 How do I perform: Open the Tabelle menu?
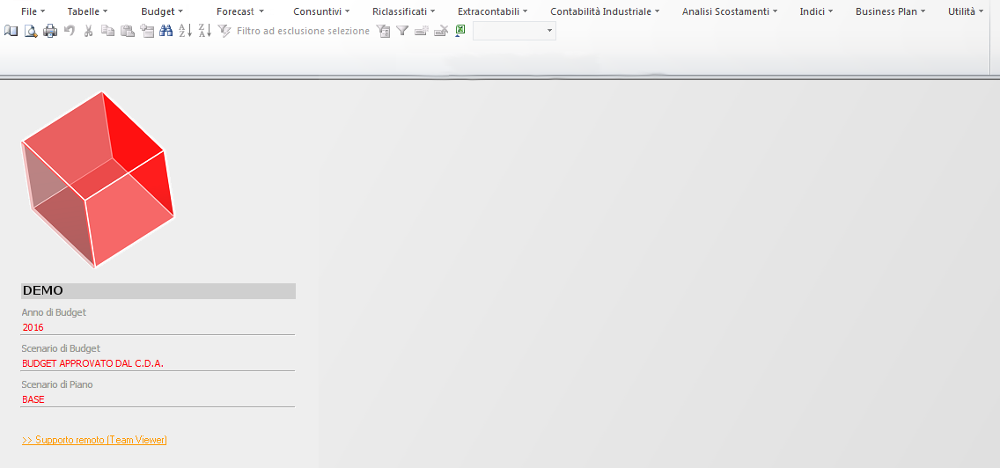(x=87, y=11)
